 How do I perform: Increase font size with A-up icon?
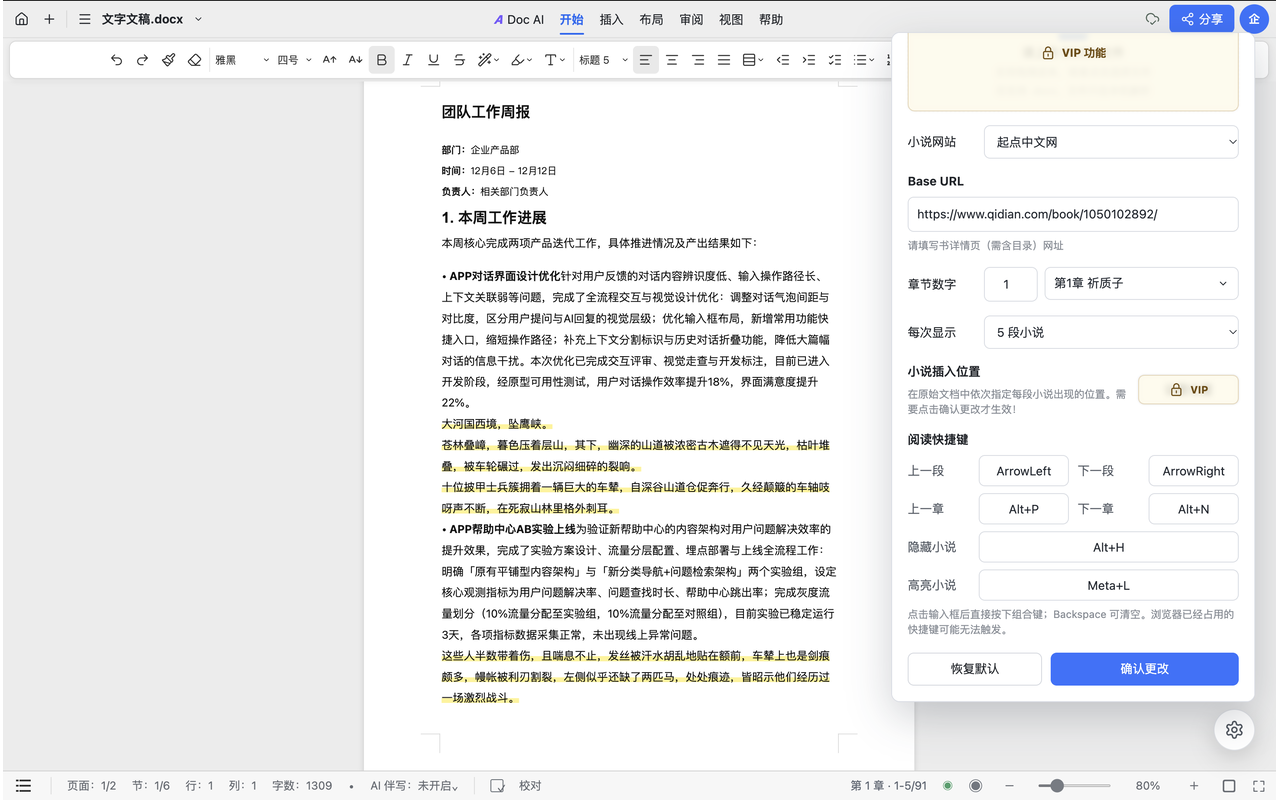(330, 60)
